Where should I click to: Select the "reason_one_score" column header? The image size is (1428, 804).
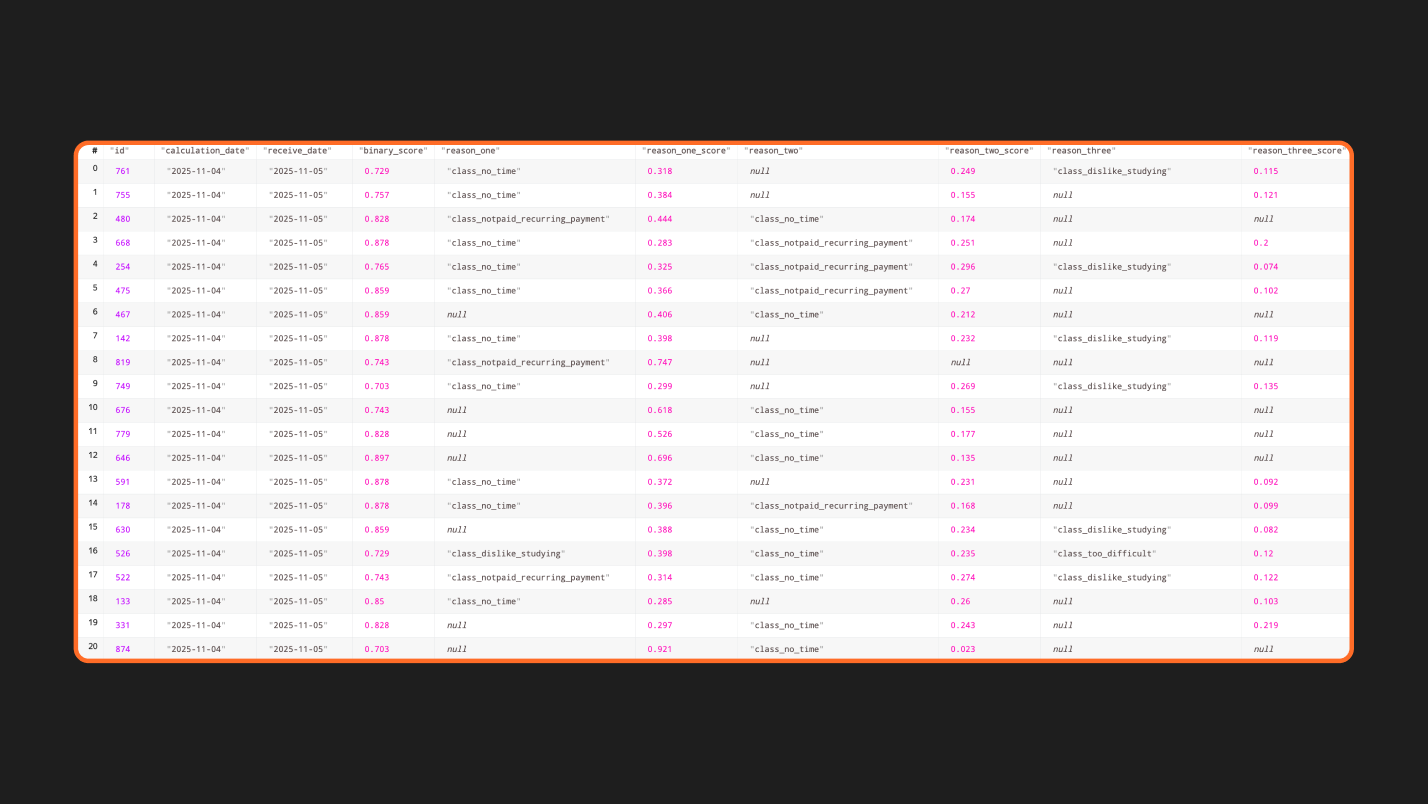(686, 151)
